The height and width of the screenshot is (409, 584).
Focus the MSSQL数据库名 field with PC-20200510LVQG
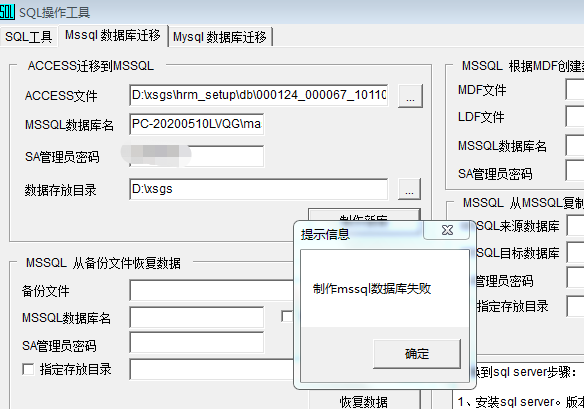pos(197,124)
